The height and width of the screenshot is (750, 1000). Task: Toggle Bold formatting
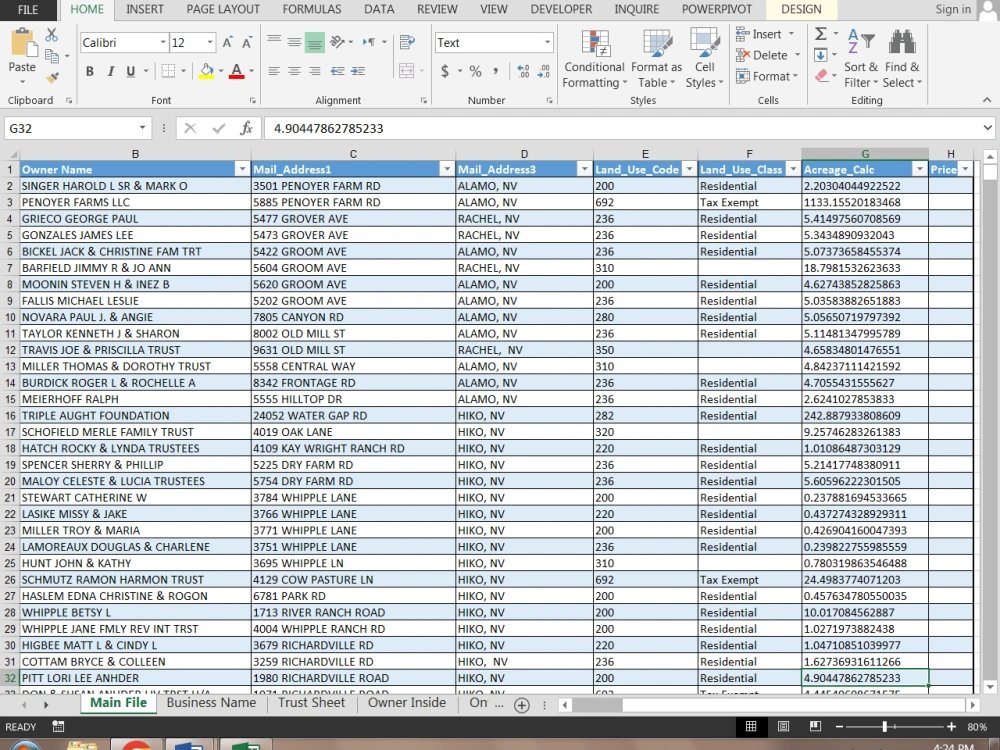(90, 71)
